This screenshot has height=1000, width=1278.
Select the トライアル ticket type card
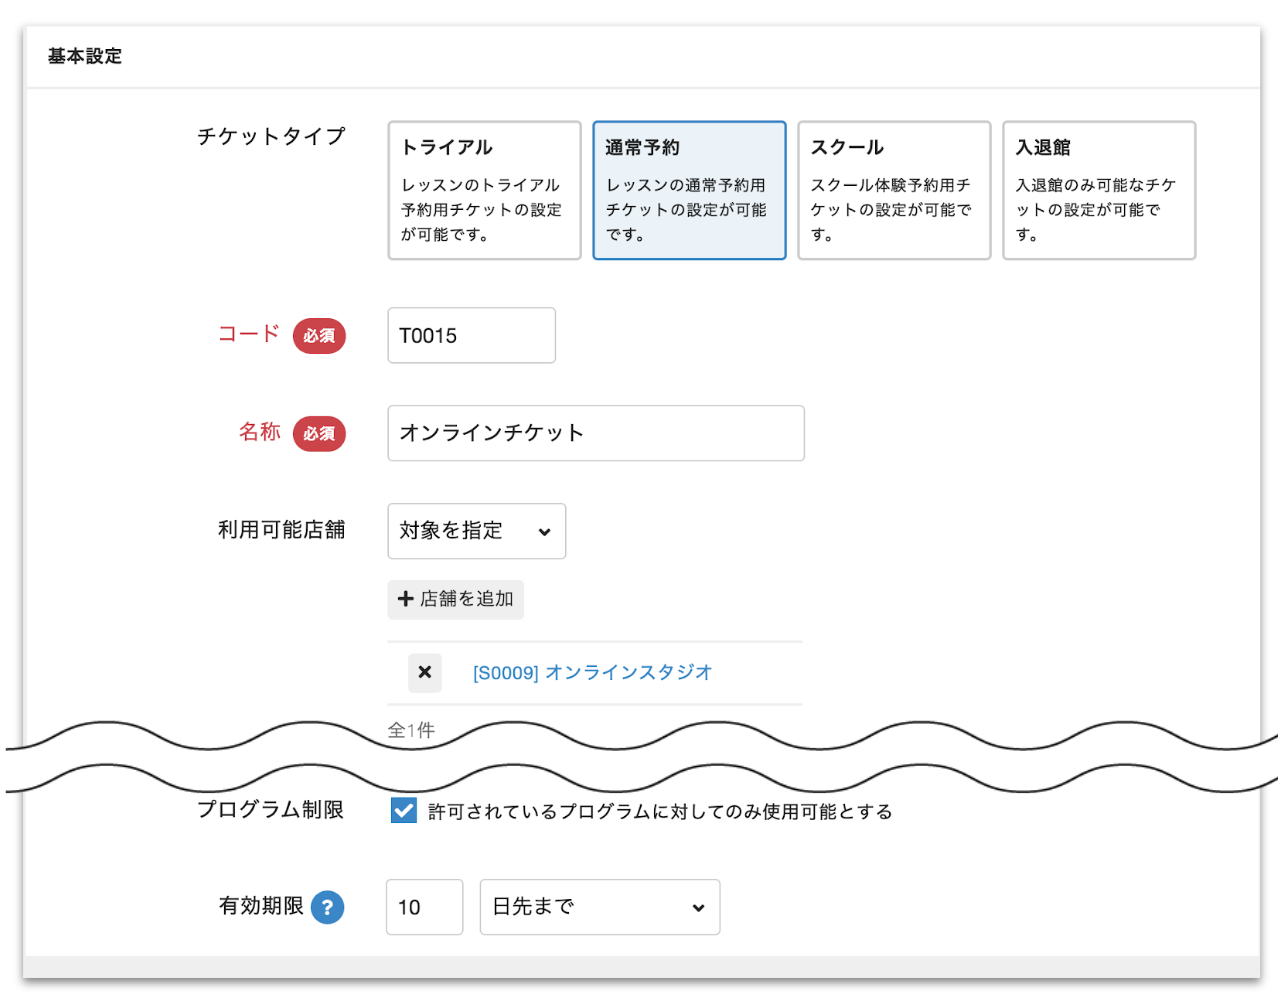pos(484,190)
